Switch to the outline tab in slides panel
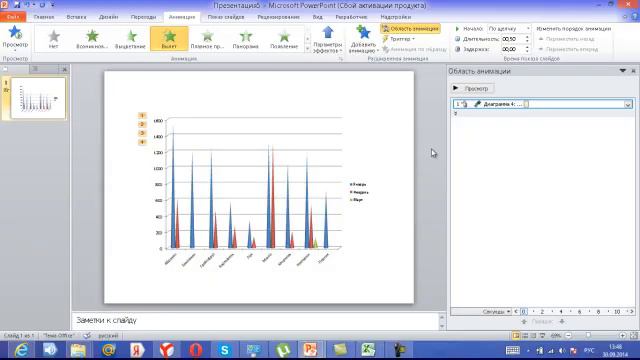640x360 pixels. point(36,69)
